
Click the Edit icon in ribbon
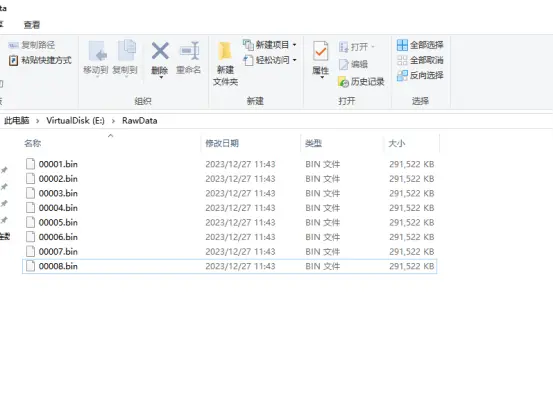click(x=343, y=64)
